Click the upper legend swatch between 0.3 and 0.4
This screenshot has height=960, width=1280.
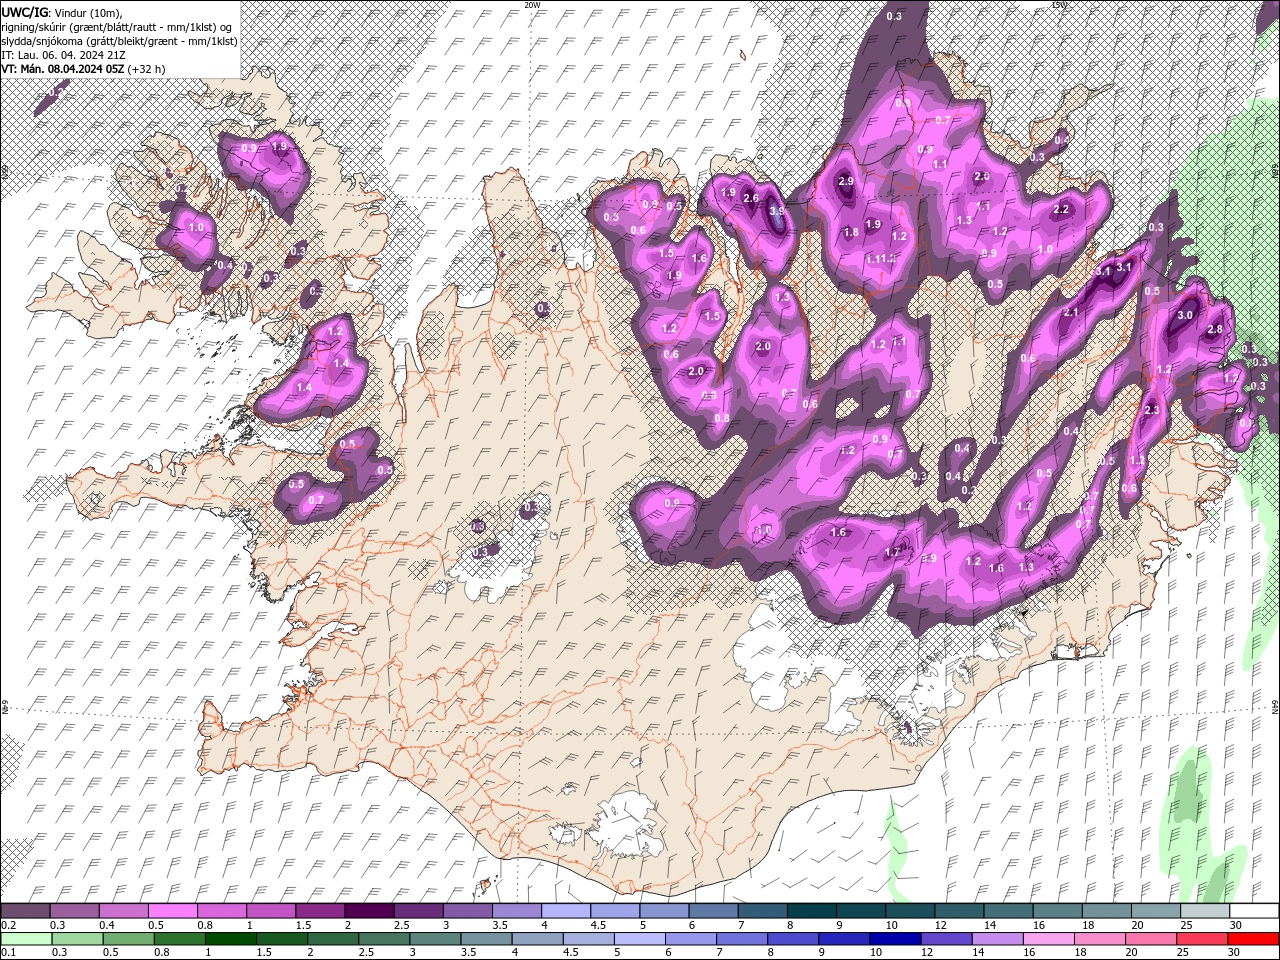pyautogui.click(x=74, y=911)
